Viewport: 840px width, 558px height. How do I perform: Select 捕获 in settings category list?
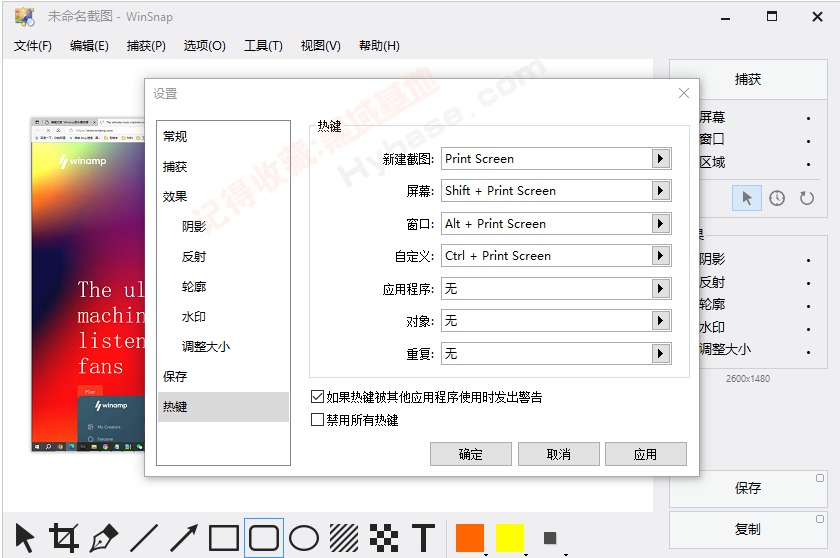tap(175, 167)
